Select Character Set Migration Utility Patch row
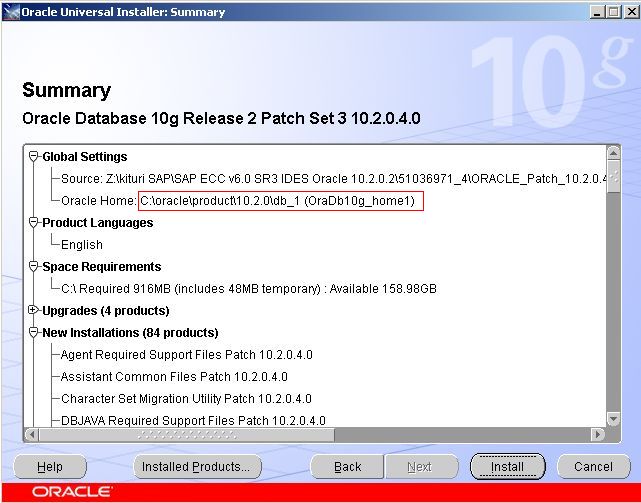641x503 pixels. click(186, 399)
